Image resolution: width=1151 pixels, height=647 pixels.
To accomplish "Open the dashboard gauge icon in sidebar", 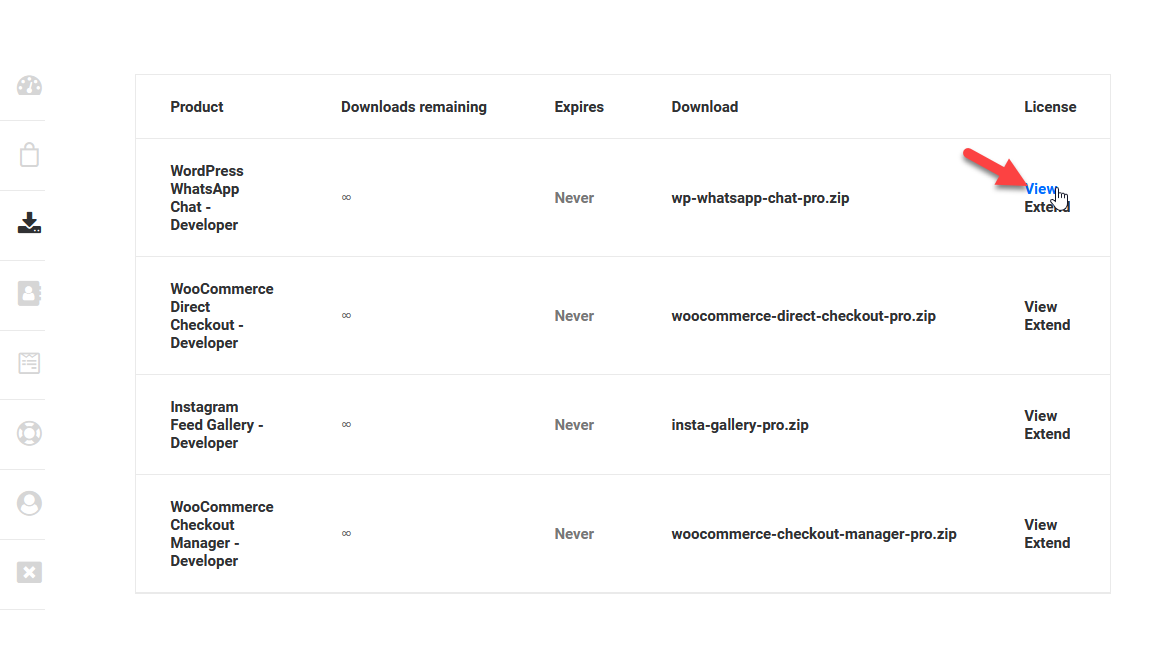I will pos(29,86).
